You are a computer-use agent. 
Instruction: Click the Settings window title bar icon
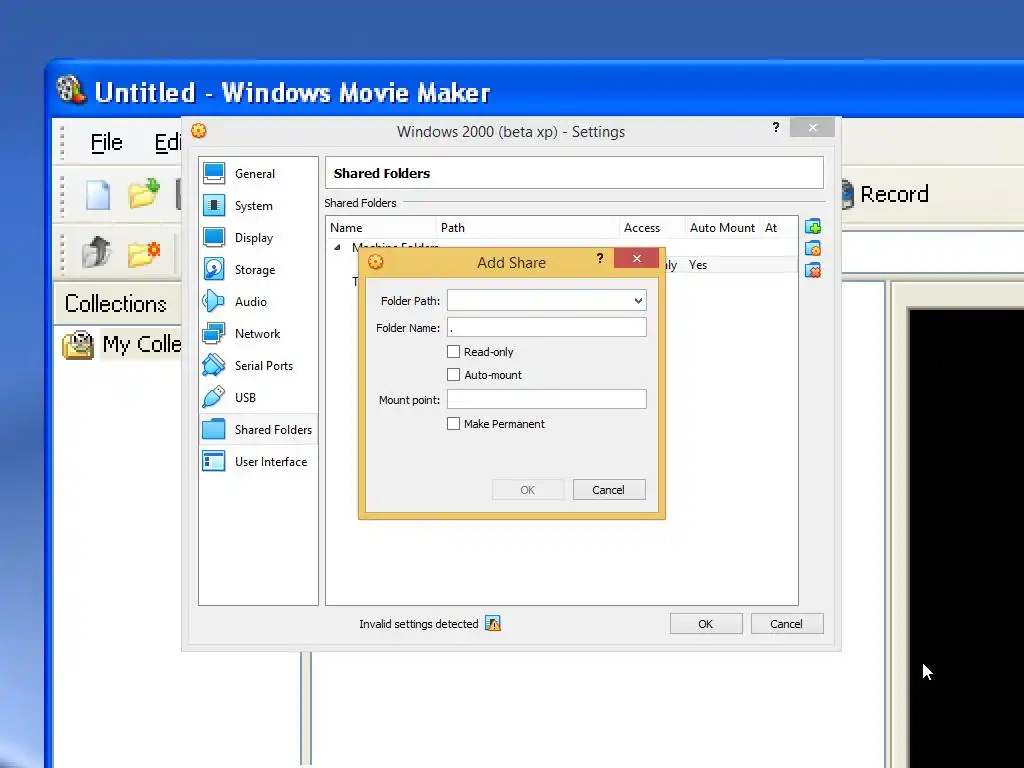[x=199, y=131]
